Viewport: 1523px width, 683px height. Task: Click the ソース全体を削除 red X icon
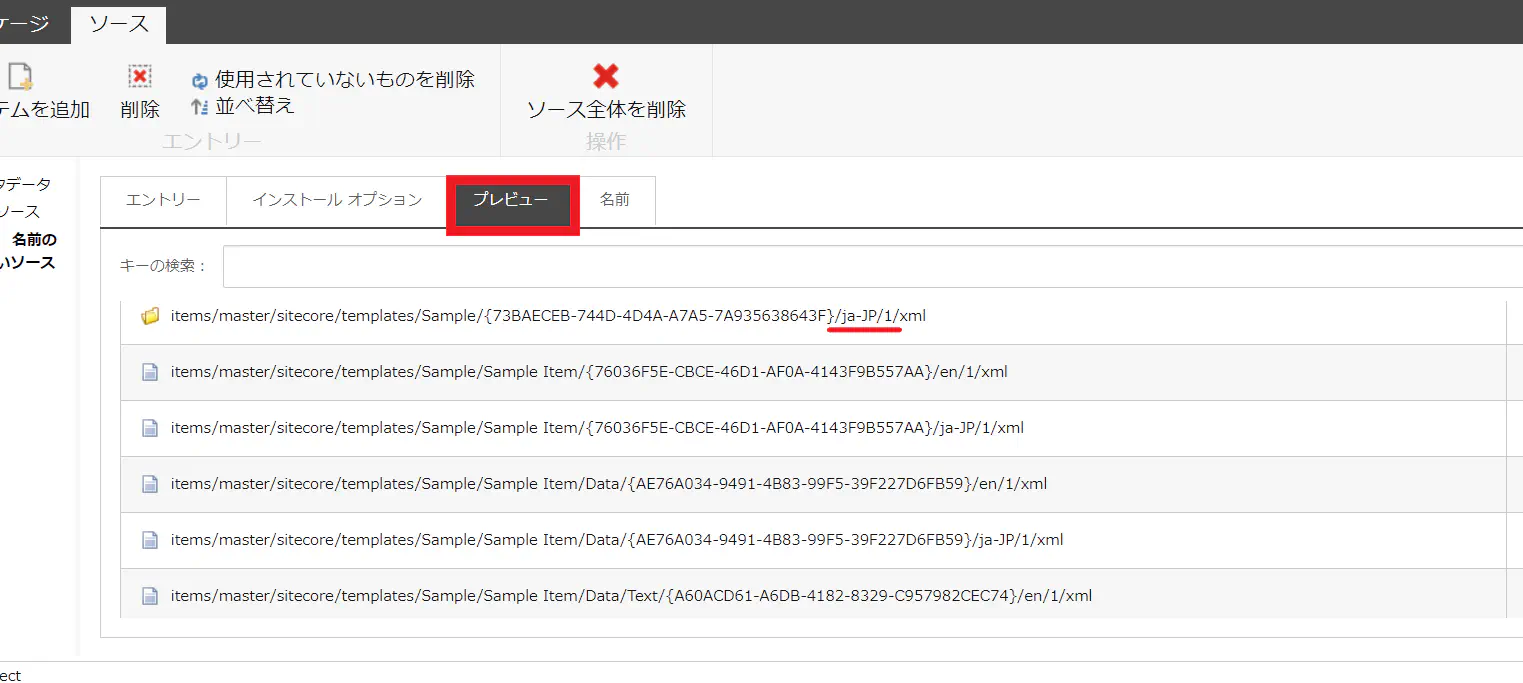[606, 76]
